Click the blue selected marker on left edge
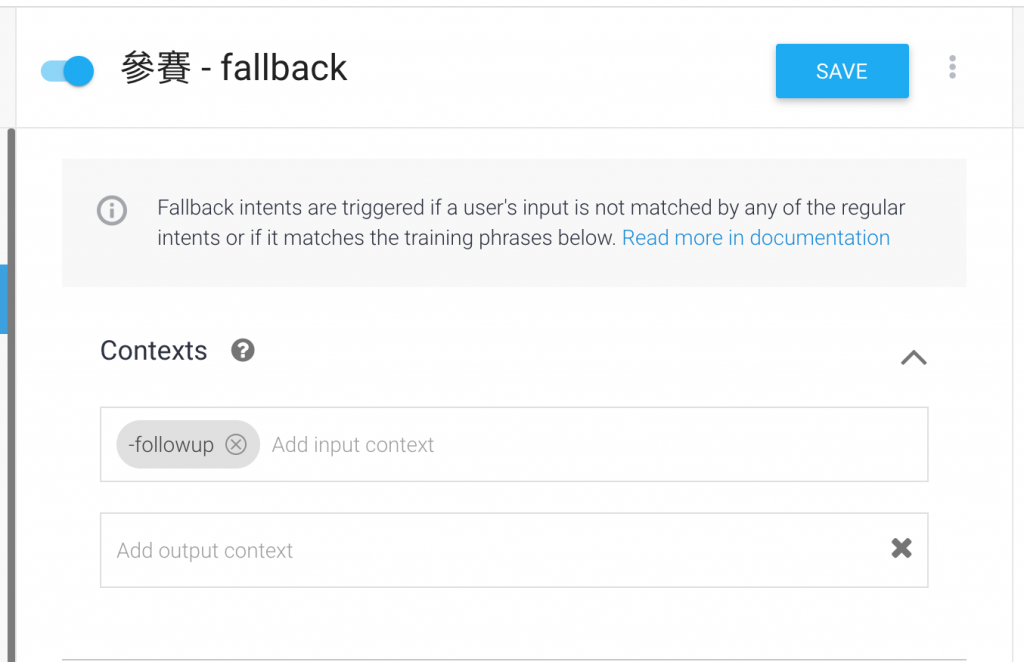 tap(3, 298)
